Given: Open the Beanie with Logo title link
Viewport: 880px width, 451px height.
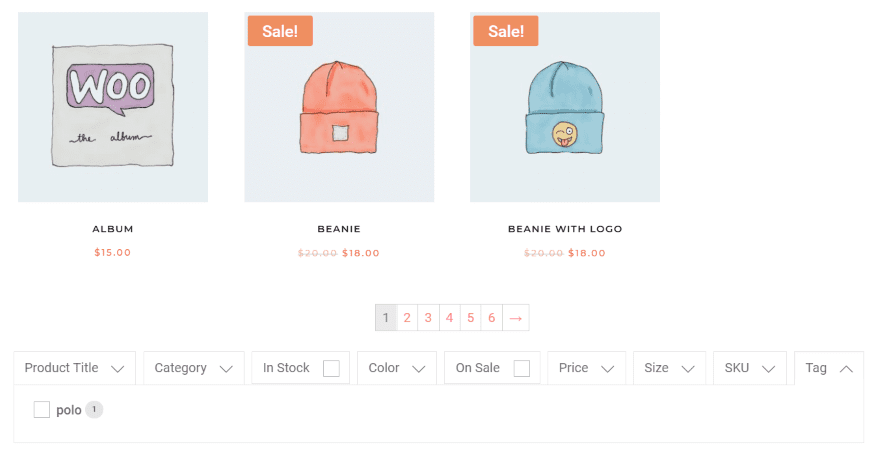Looking at the screenshot, I should [x=565, y=229].
